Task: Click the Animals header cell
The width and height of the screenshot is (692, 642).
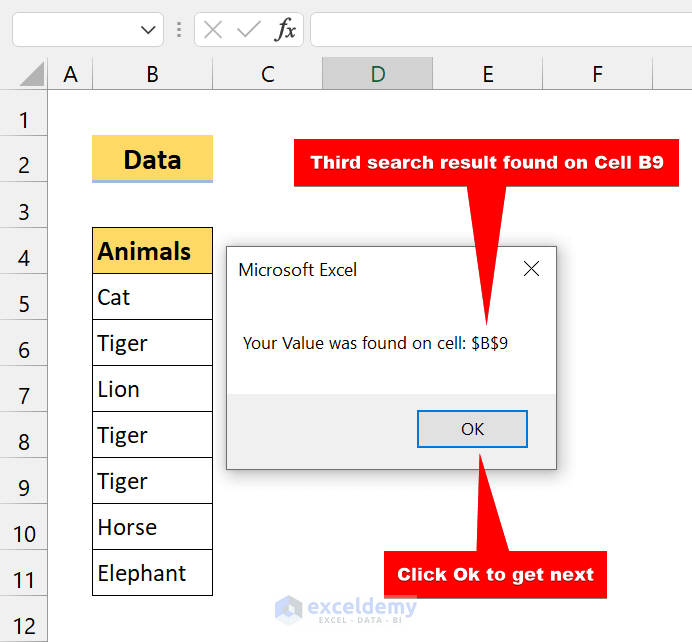Action: (x=152, y=251)
